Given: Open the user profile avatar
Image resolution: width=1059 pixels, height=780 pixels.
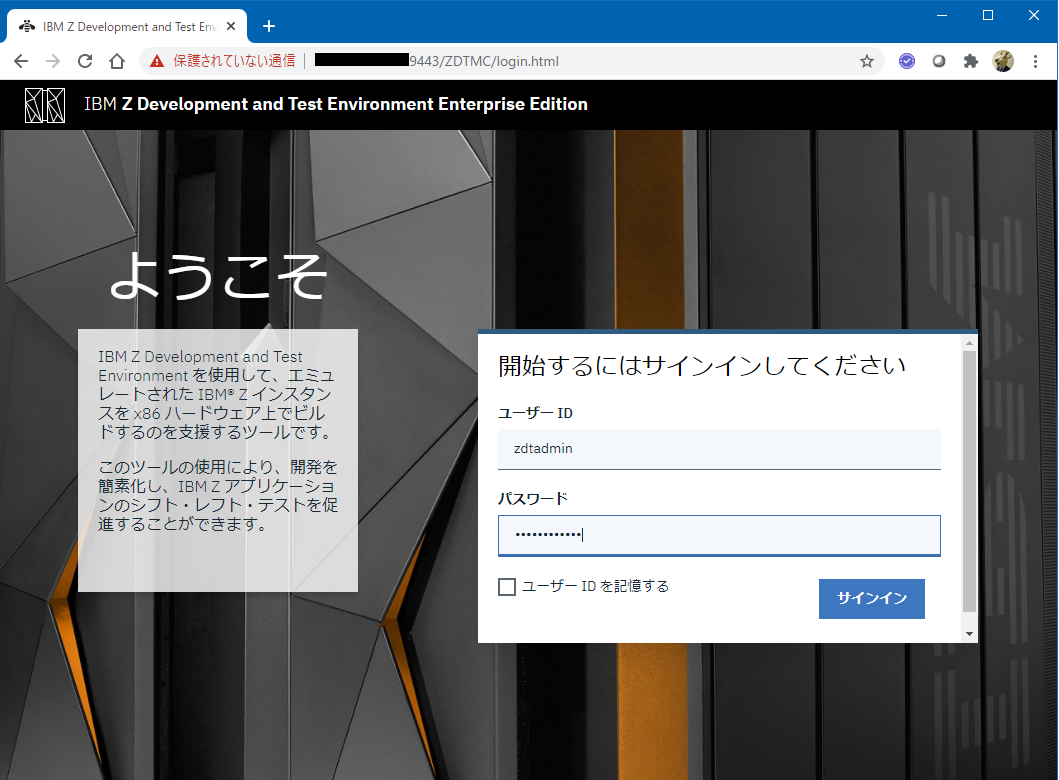Looking at the screenshot, I should click(x=1003, y=61).
